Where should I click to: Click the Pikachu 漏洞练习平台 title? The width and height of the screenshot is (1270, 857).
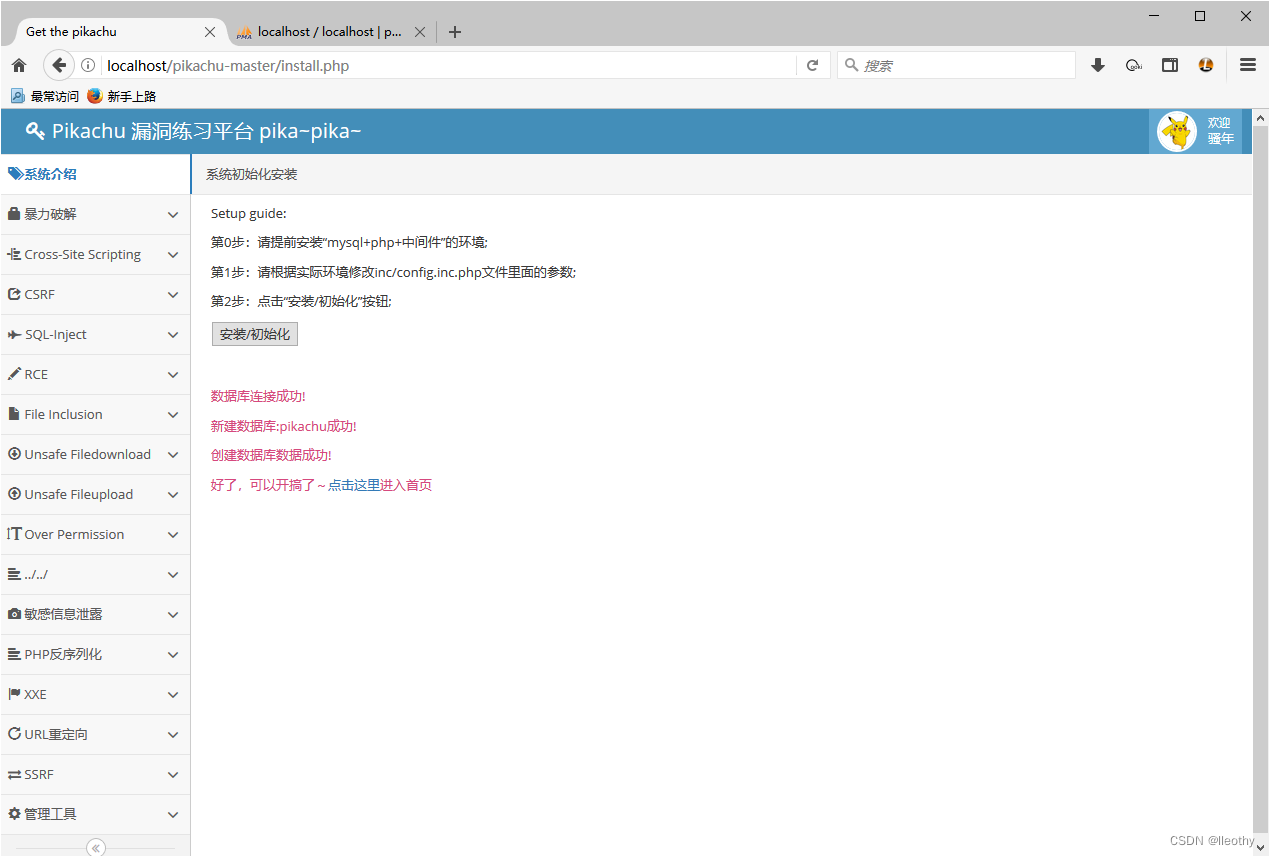(207, 131)
